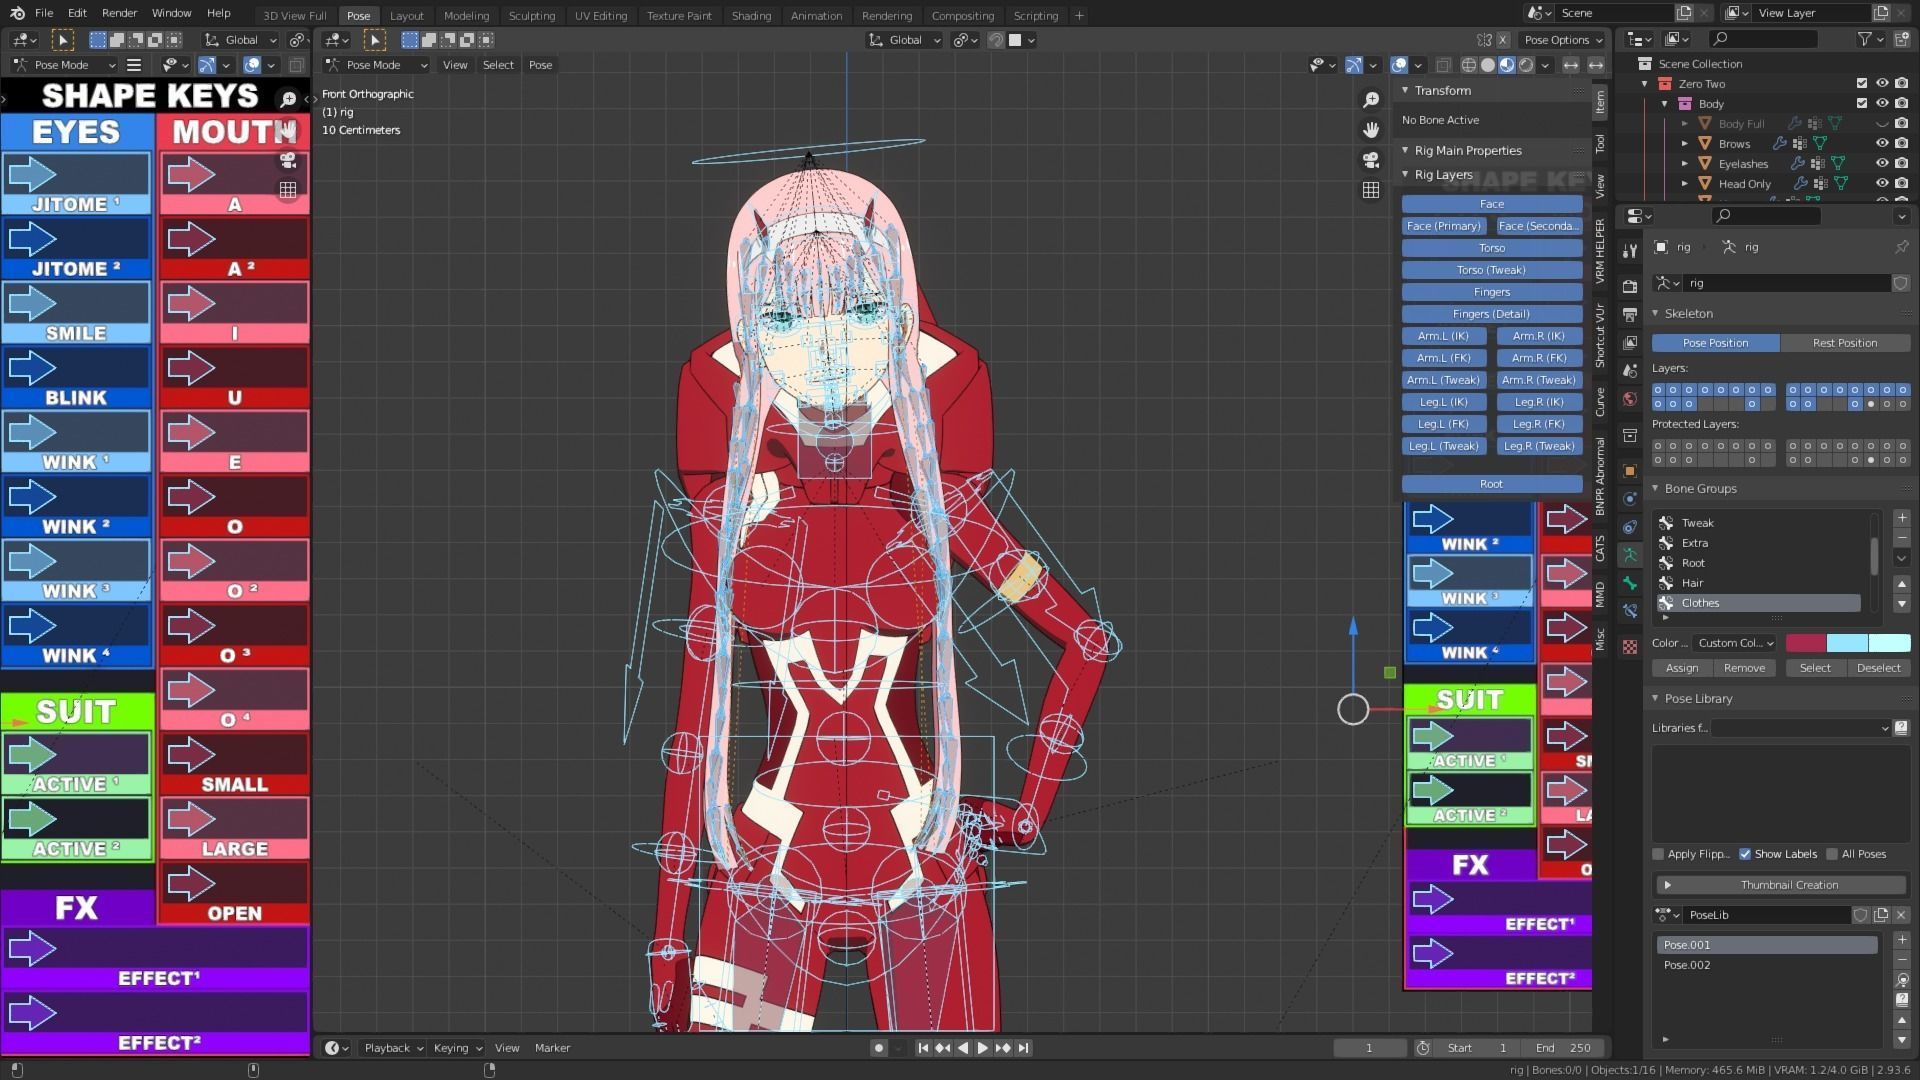Uncheck the Show Labels checkbox

(1745, 854)
